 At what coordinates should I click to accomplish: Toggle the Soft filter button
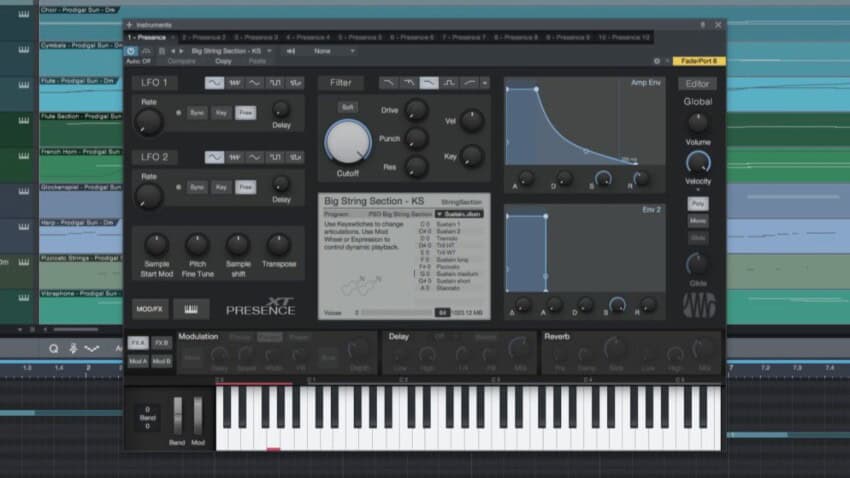347,107
